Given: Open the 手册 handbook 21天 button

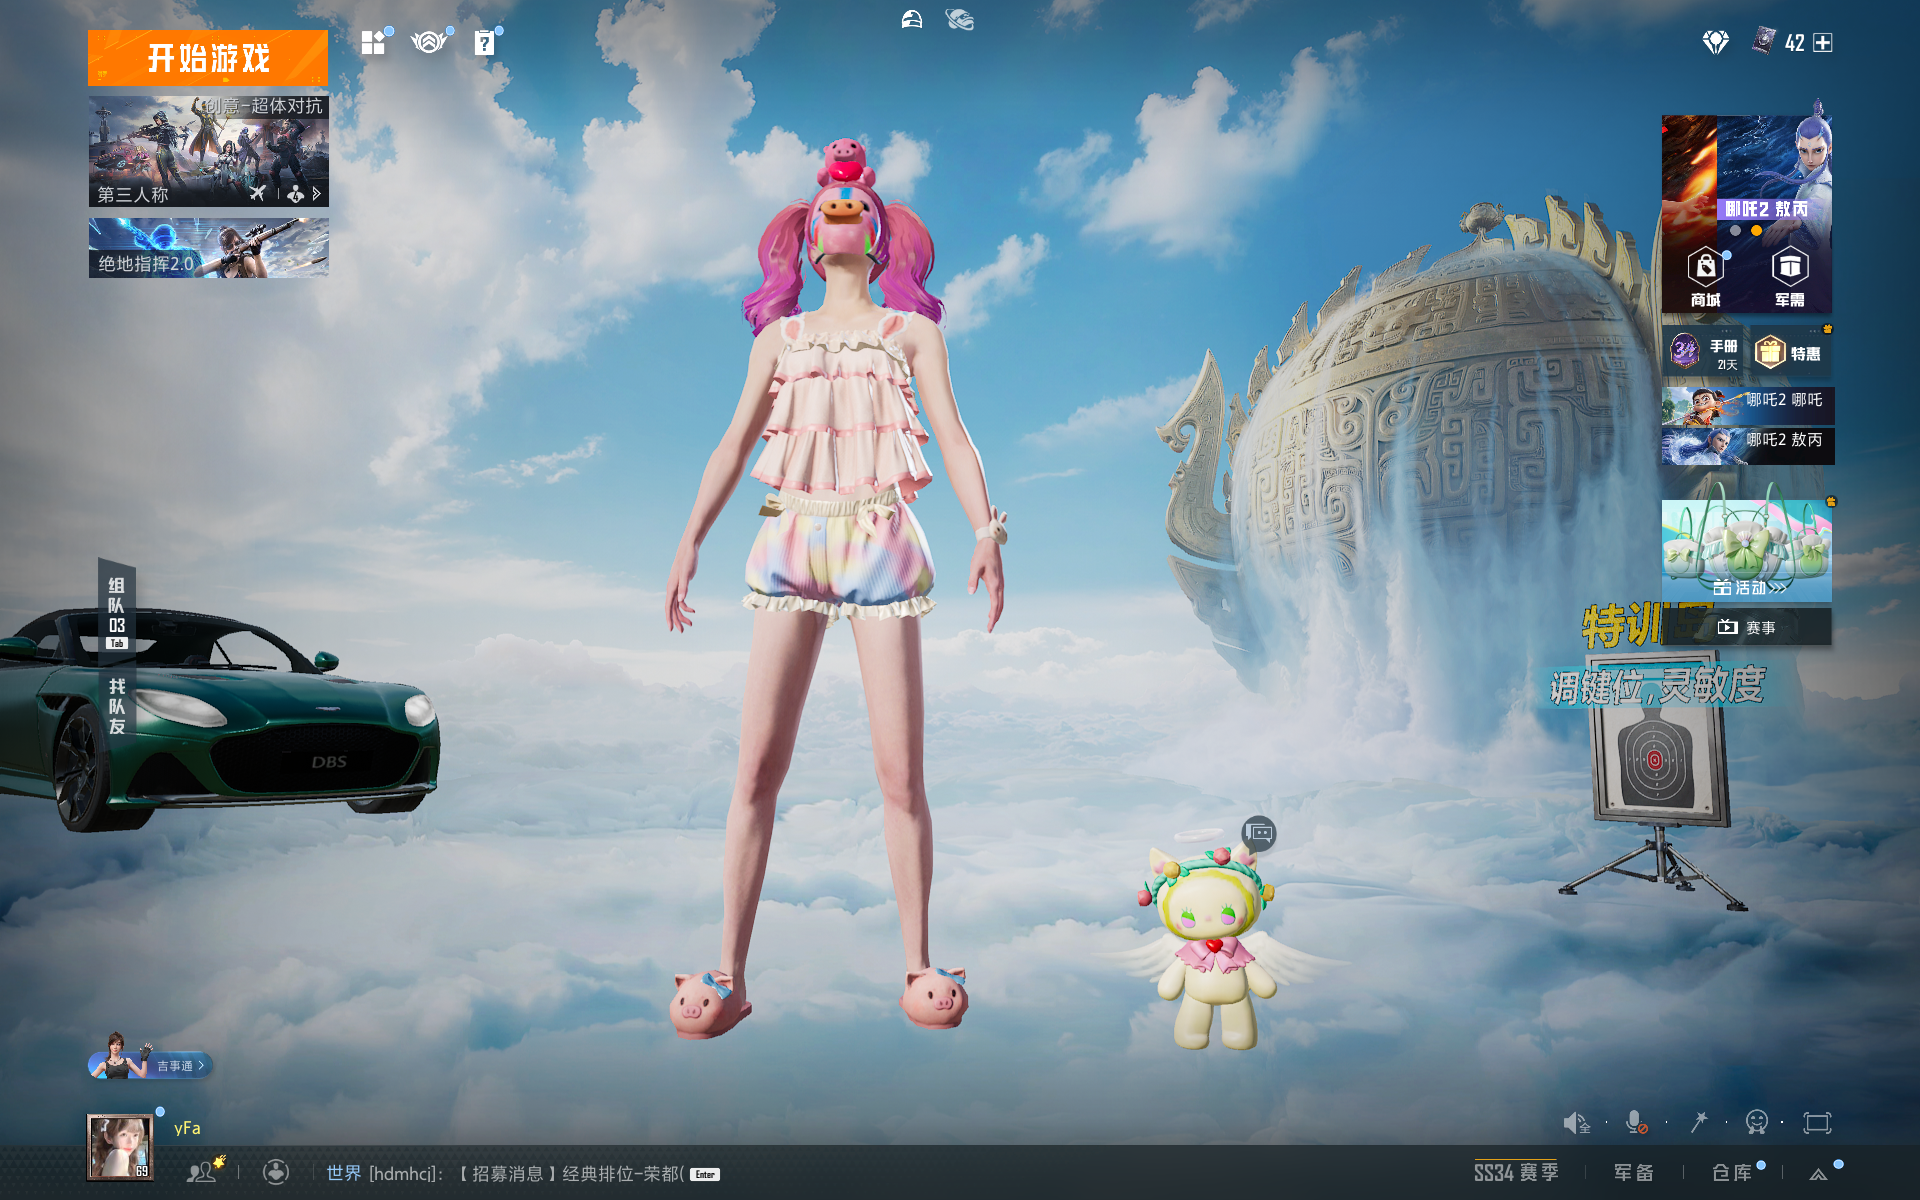Looking at the screenshot, I should pos(1704,352).
